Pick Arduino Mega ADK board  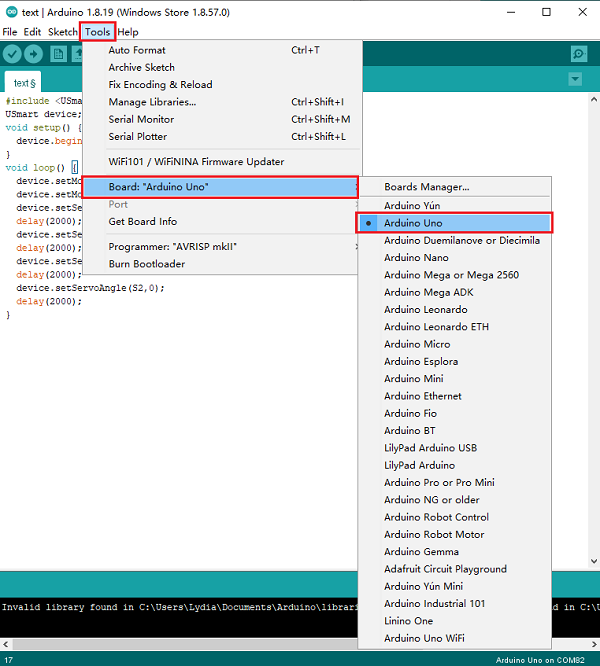(454, 293)
